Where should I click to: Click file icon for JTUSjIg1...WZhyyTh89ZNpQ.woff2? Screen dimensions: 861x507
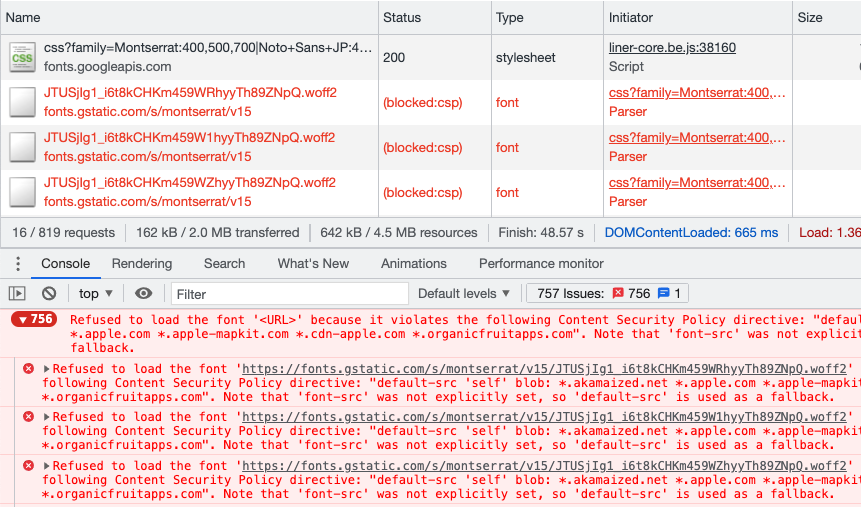point(23,192)
